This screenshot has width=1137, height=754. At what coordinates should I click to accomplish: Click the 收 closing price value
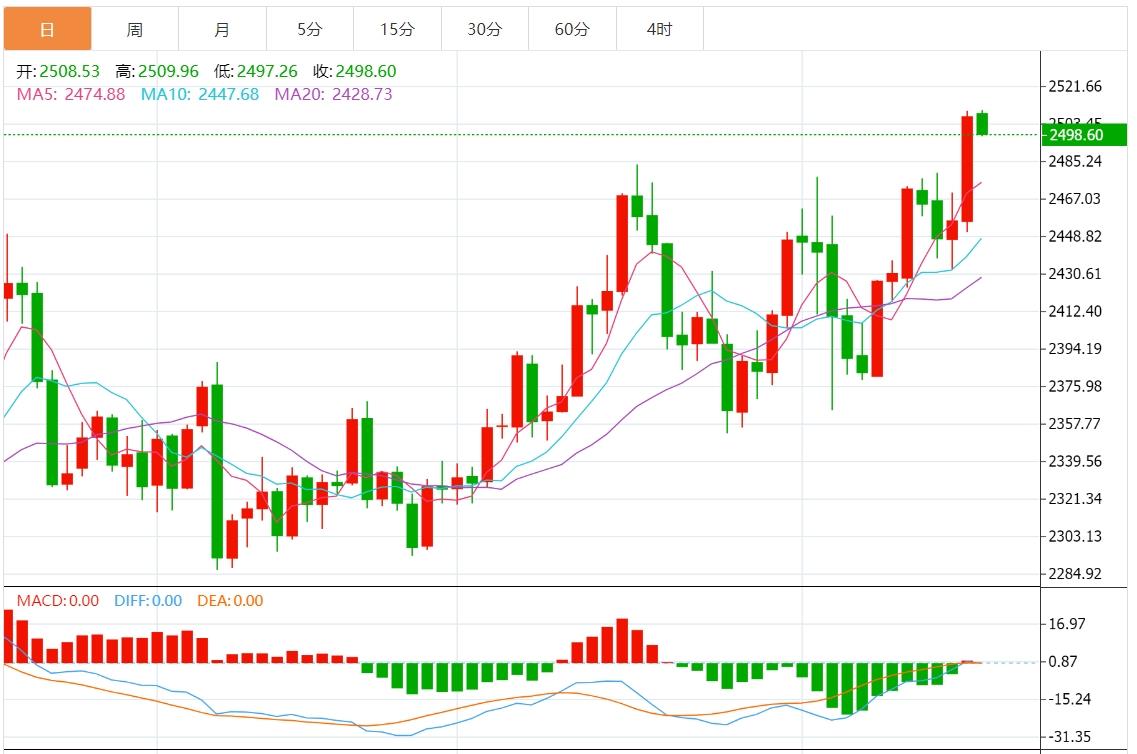tap(366, 72)
